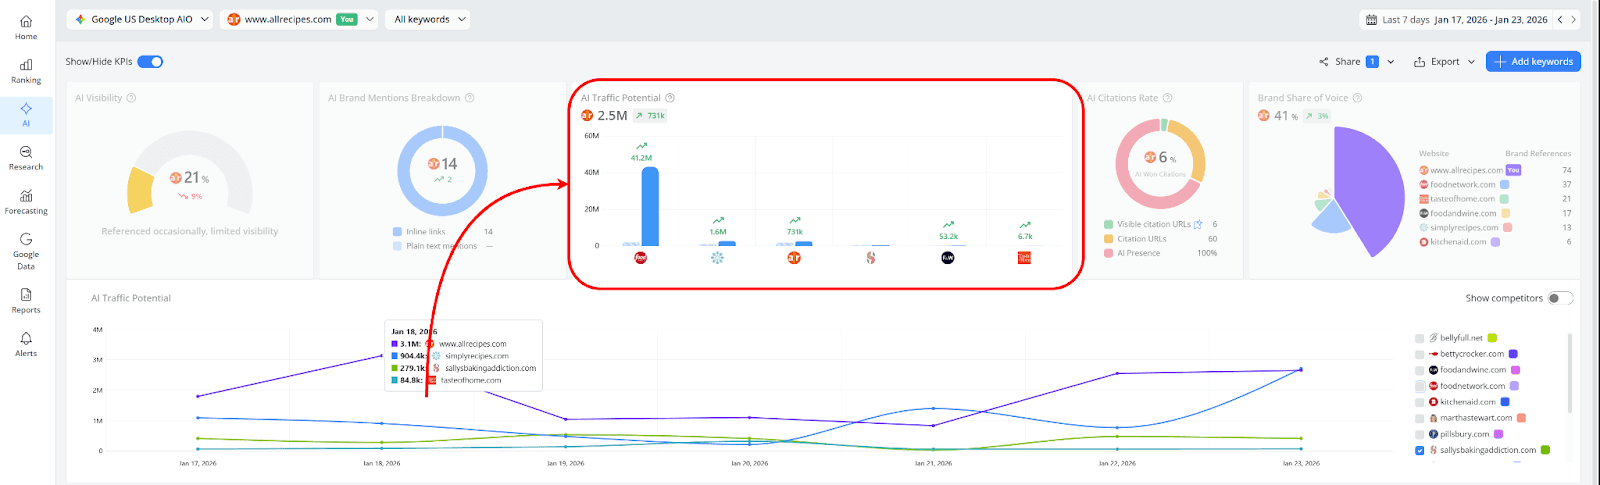
Task: Open the AI section in sidebar
Action: pyautogui.click(x=26, y=114)
